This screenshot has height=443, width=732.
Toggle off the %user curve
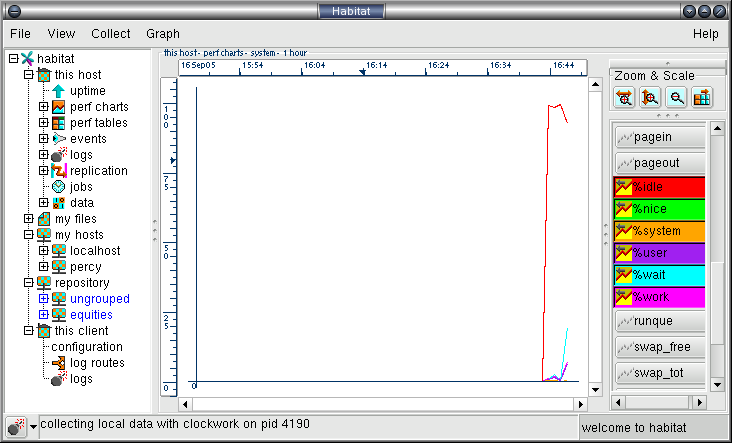(659, 253)
